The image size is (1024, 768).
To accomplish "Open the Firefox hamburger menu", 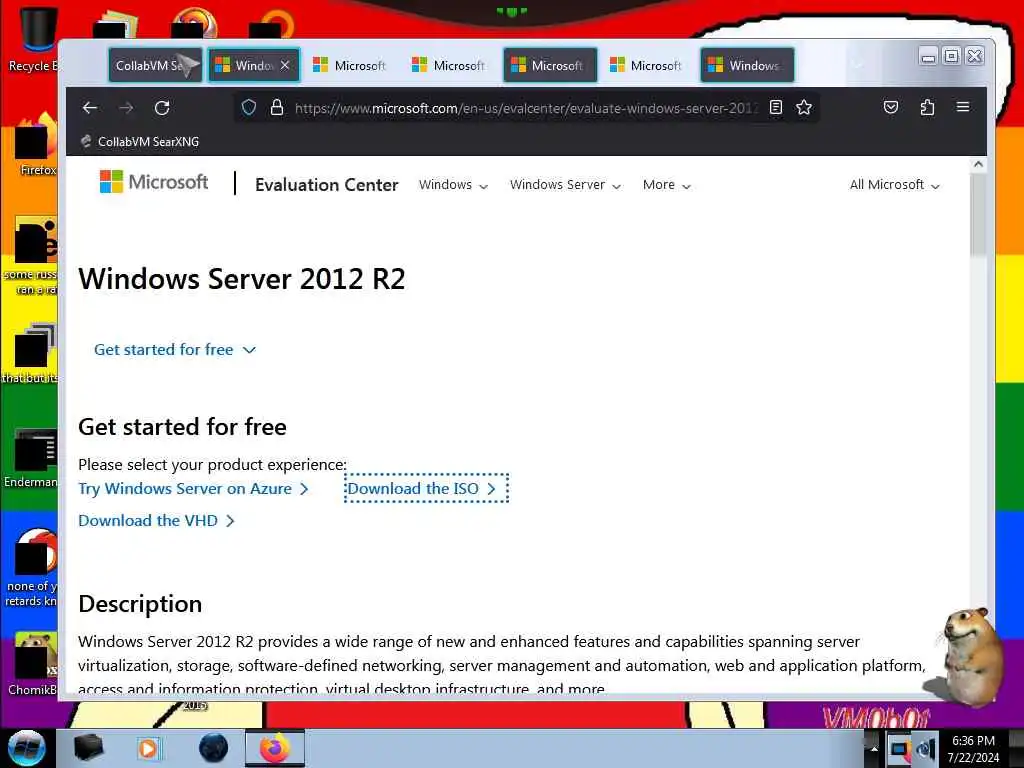I will (x=963, y=106).
